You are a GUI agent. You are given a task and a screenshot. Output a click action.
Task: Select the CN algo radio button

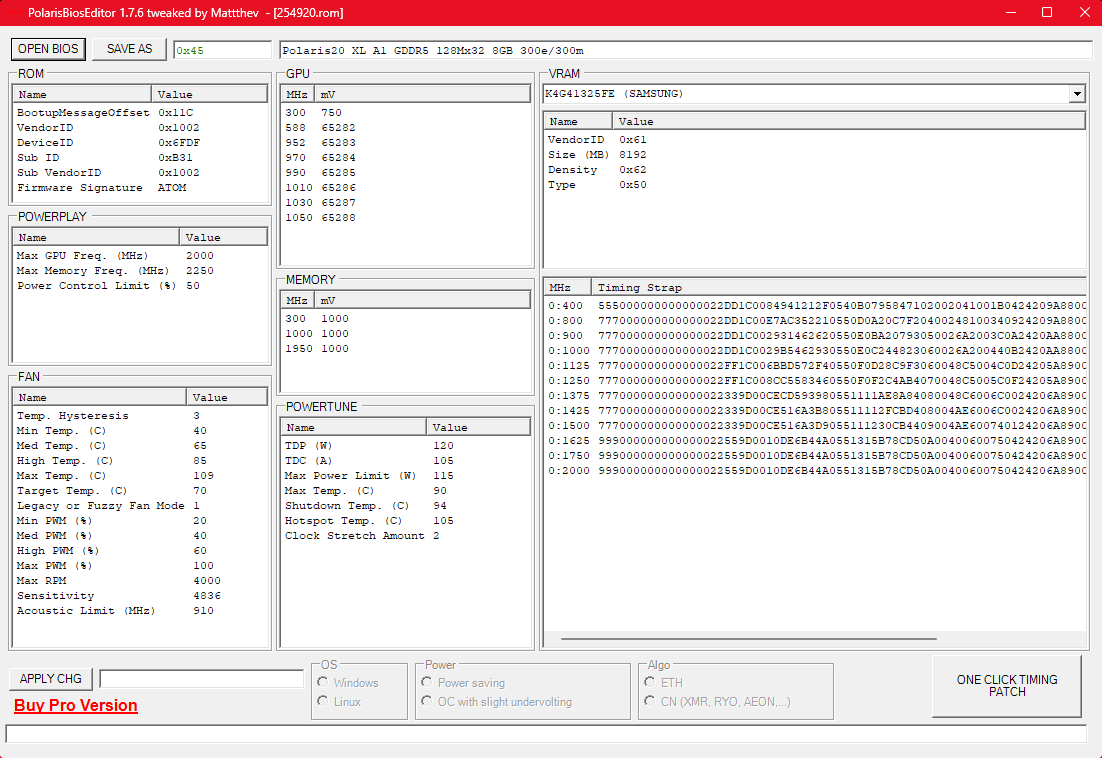pyautogui.click(x=650, y=702)
